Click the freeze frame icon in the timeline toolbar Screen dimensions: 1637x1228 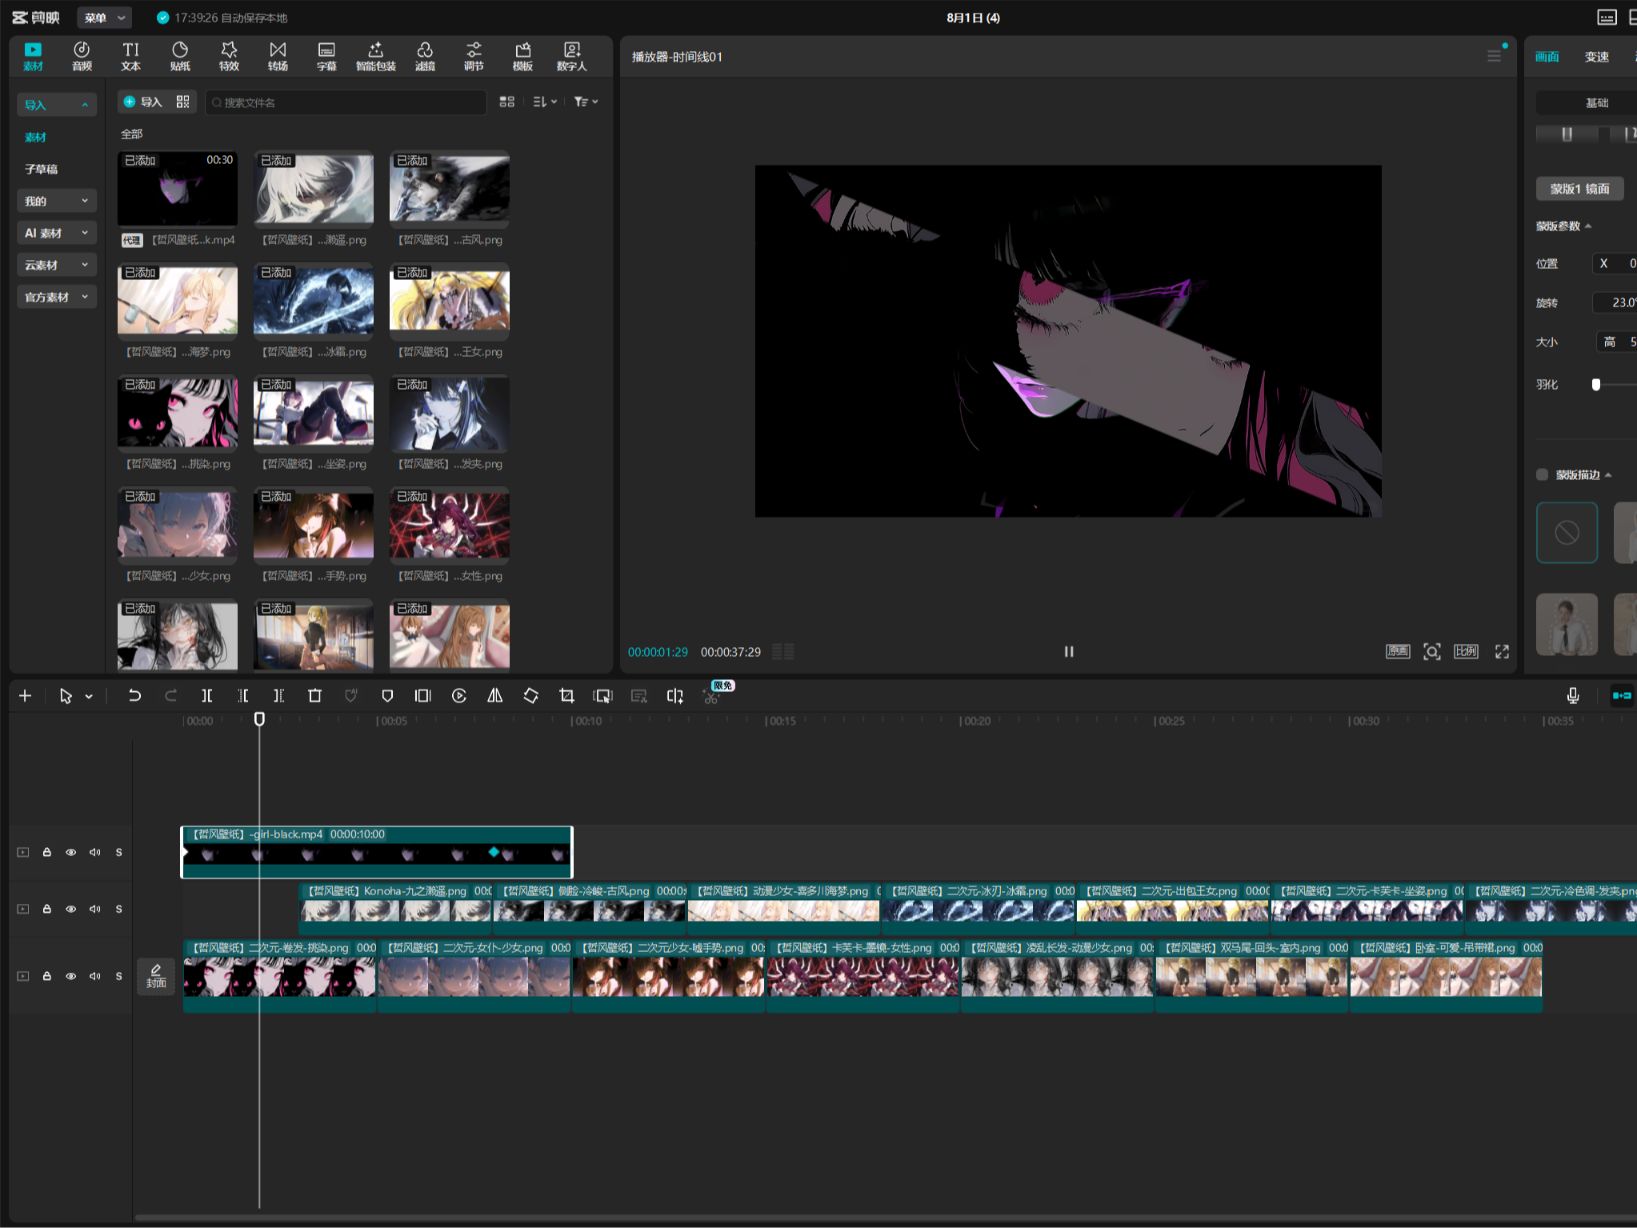pos(423,696)
